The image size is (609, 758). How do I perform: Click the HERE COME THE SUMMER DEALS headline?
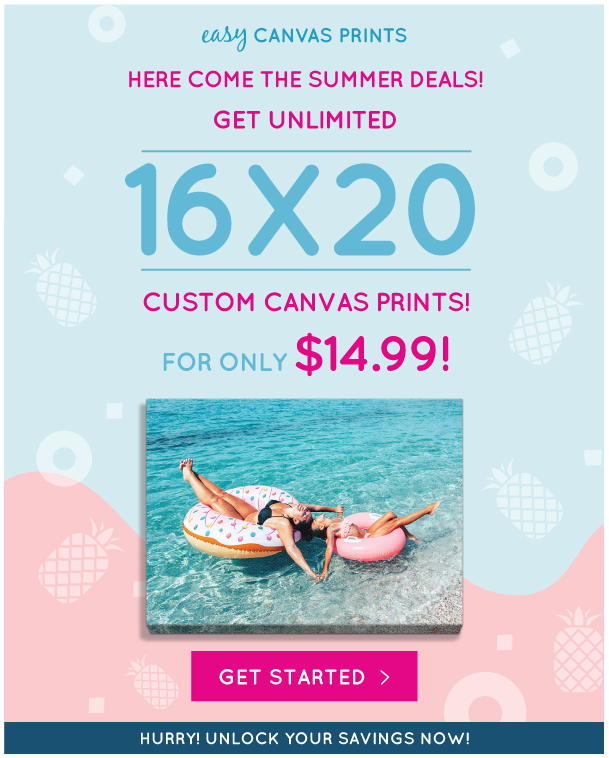[x=305, y=79]
